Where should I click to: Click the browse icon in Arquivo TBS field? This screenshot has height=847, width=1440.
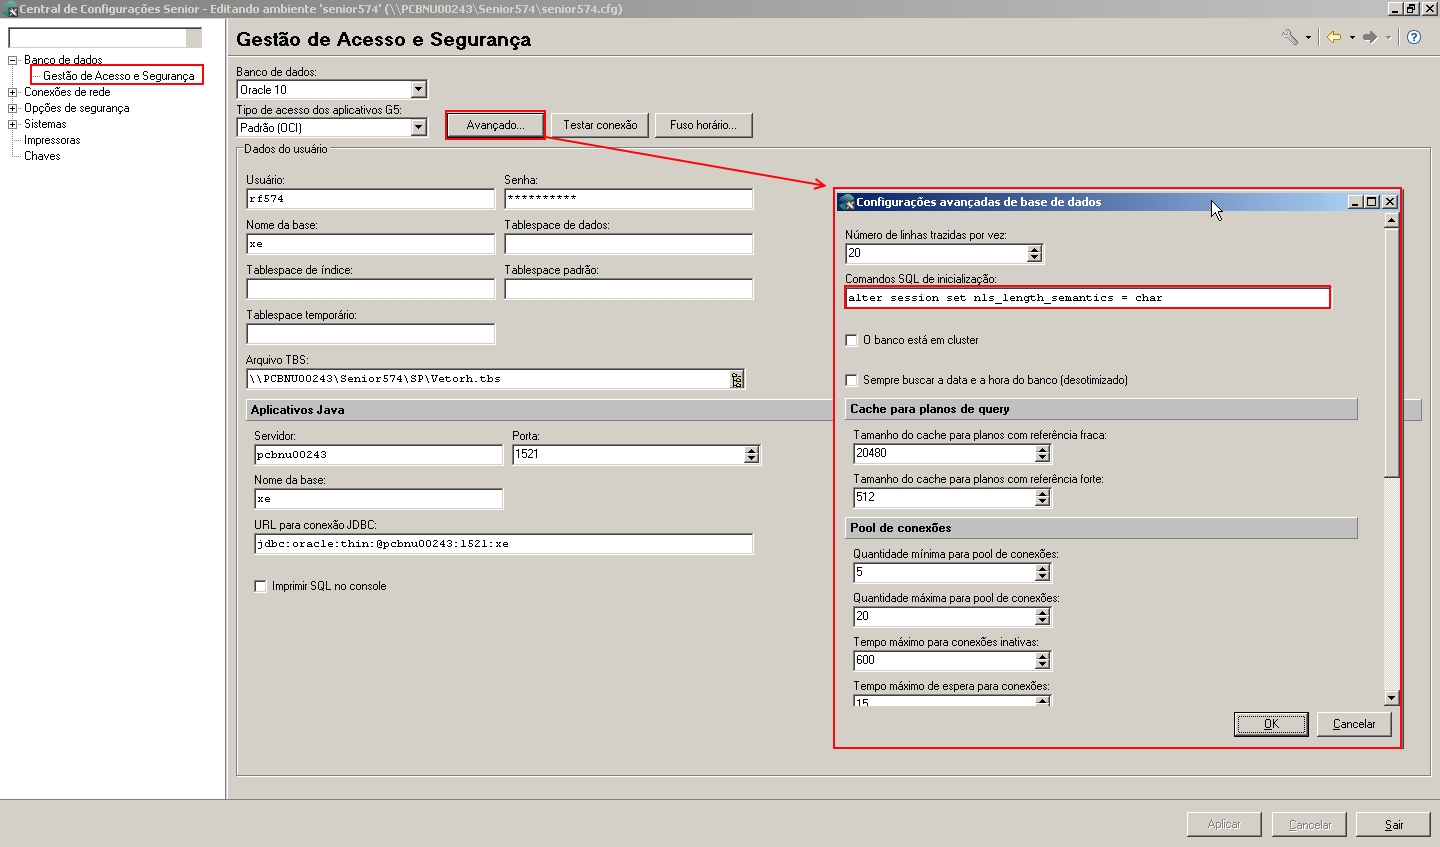point(737,379)
